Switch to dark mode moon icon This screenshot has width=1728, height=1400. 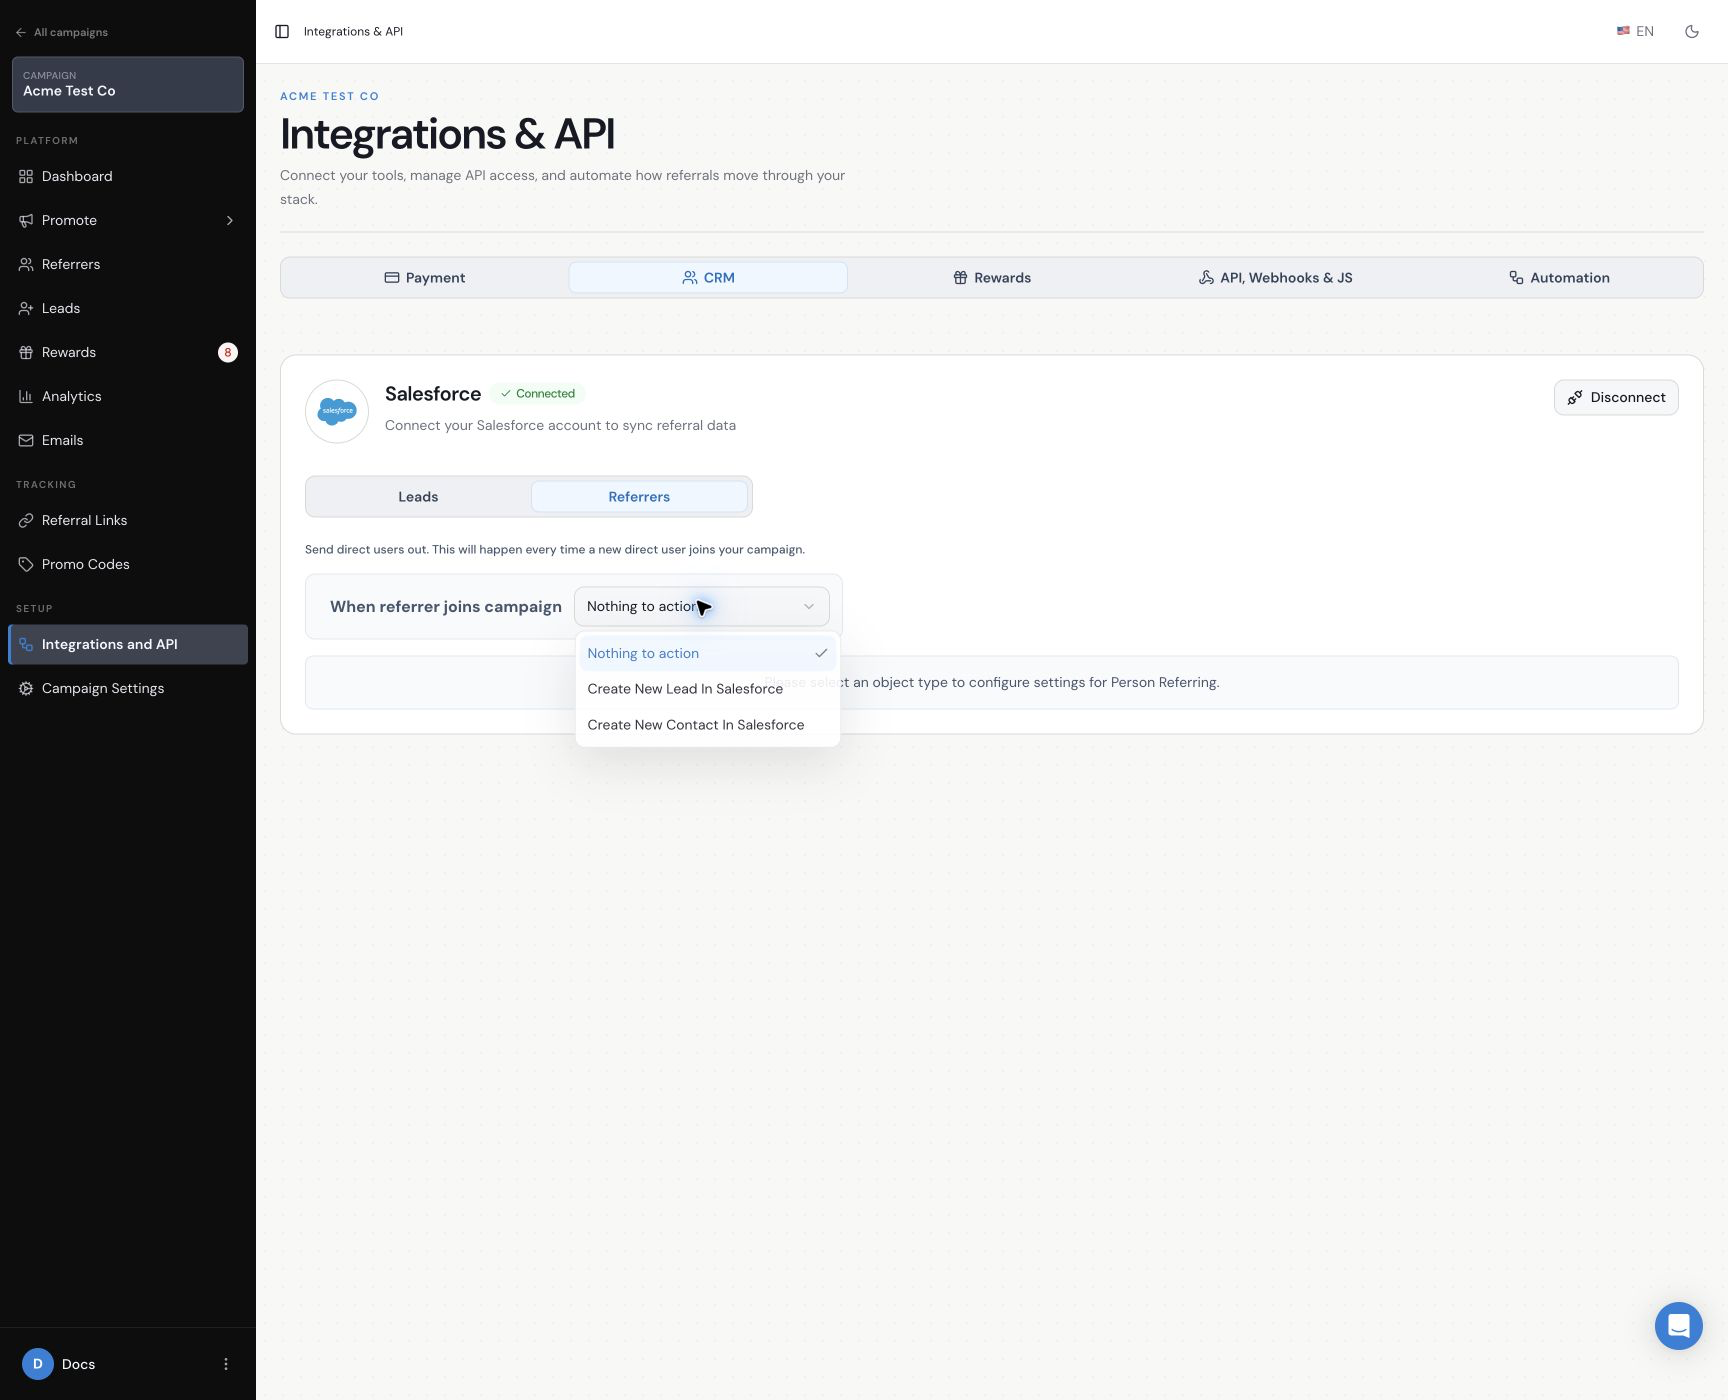pos(1692,32)
